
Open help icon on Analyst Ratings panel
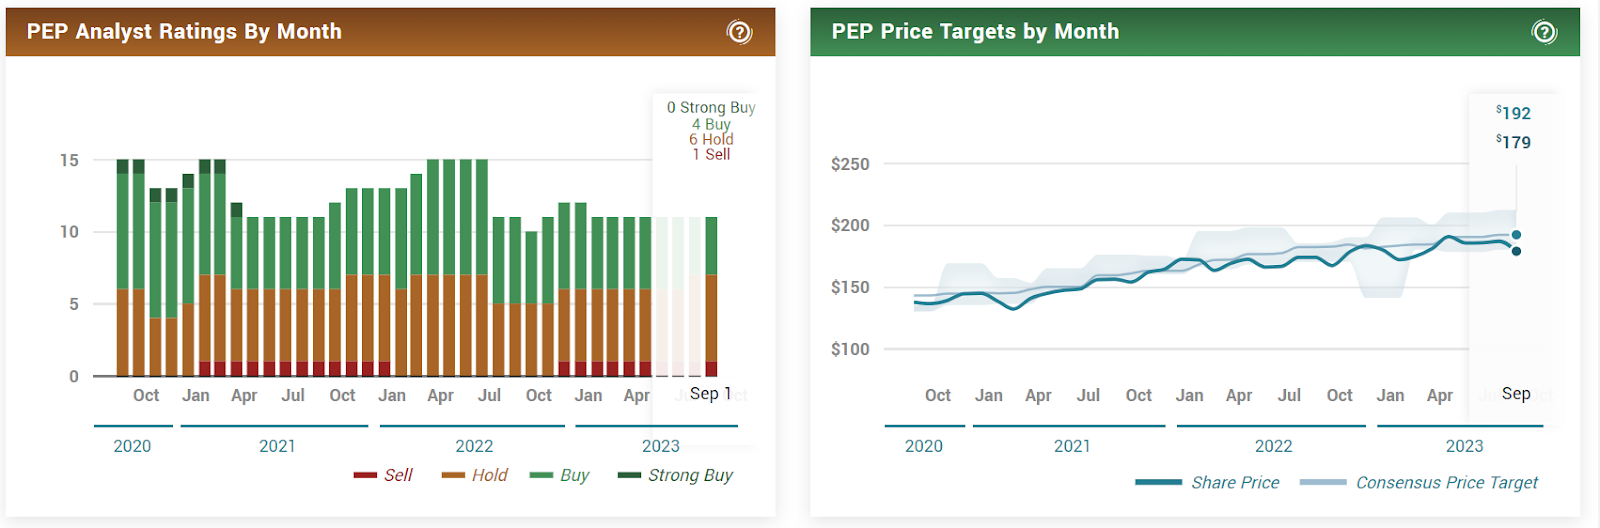coord(739,32)
